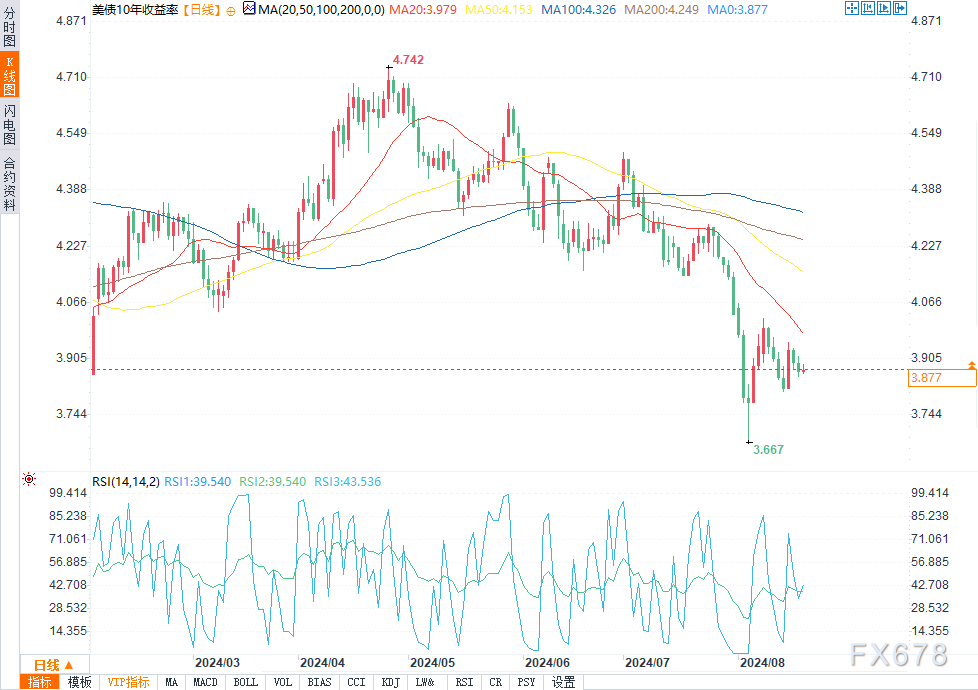Apply the BOLL indicator
Viewport: 978px width, 690px height.
(246, 683)
